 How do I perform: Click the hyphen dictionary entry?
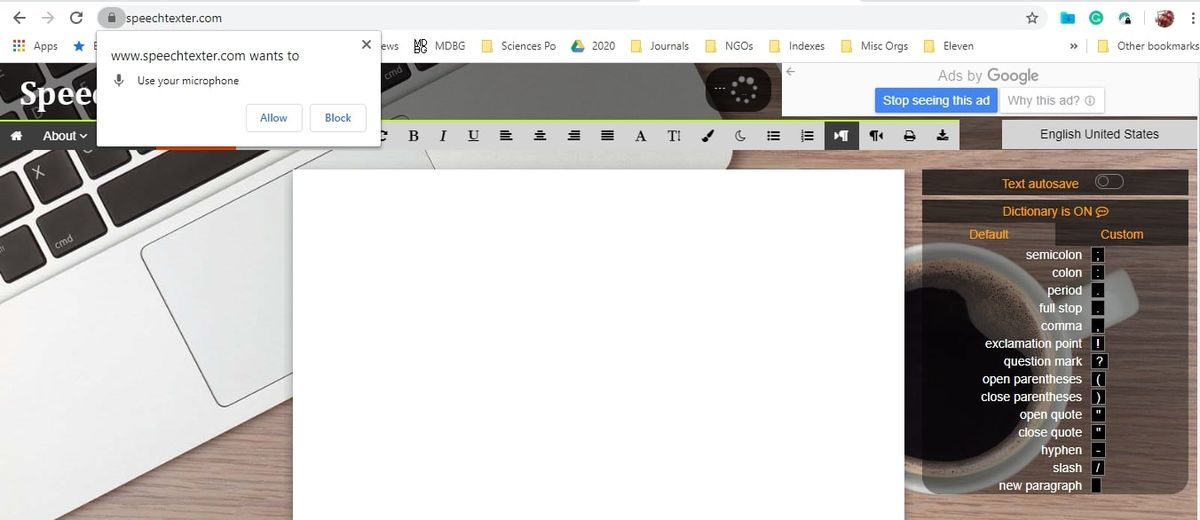click(1072, 450)
